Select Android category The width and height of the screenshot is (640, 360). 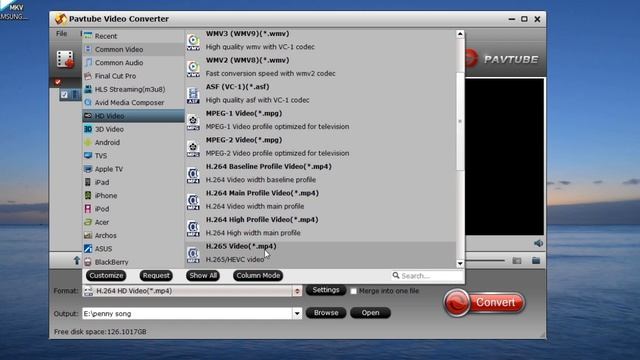click(x=133, y=142)
